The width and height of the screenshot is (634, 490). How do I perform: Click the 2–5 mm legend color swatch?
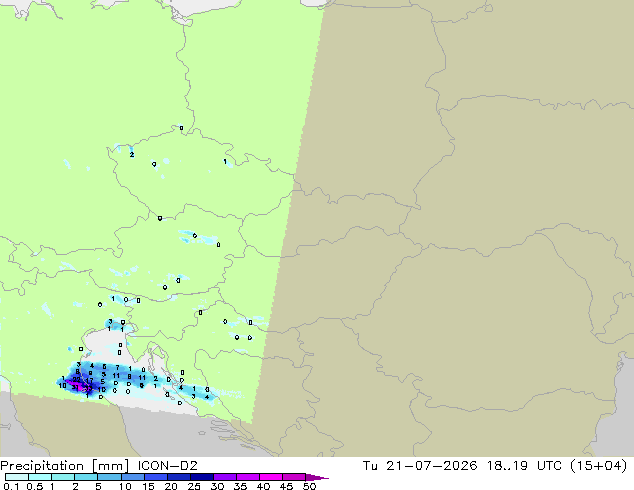[86, 477]
